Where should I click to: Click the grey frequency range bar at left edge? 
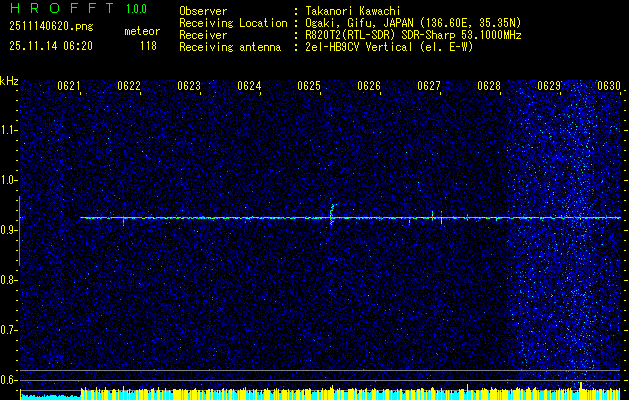(x=19, y=231)
